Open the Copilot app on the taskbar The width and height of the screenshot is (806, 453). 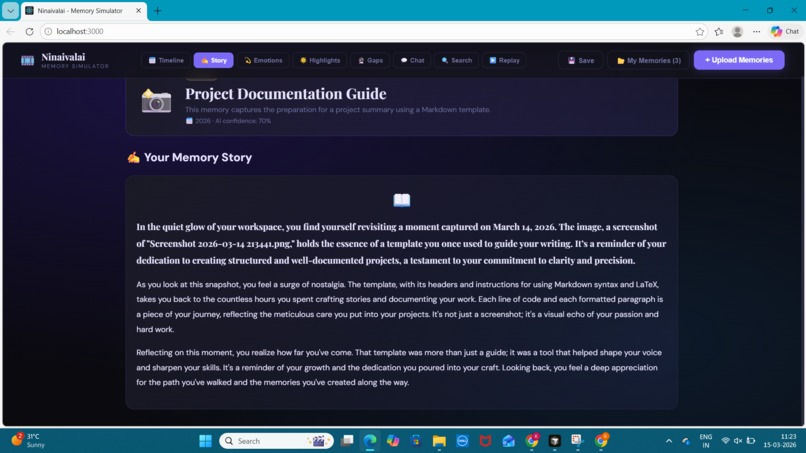pyautogui.click(x=393, y=441)
